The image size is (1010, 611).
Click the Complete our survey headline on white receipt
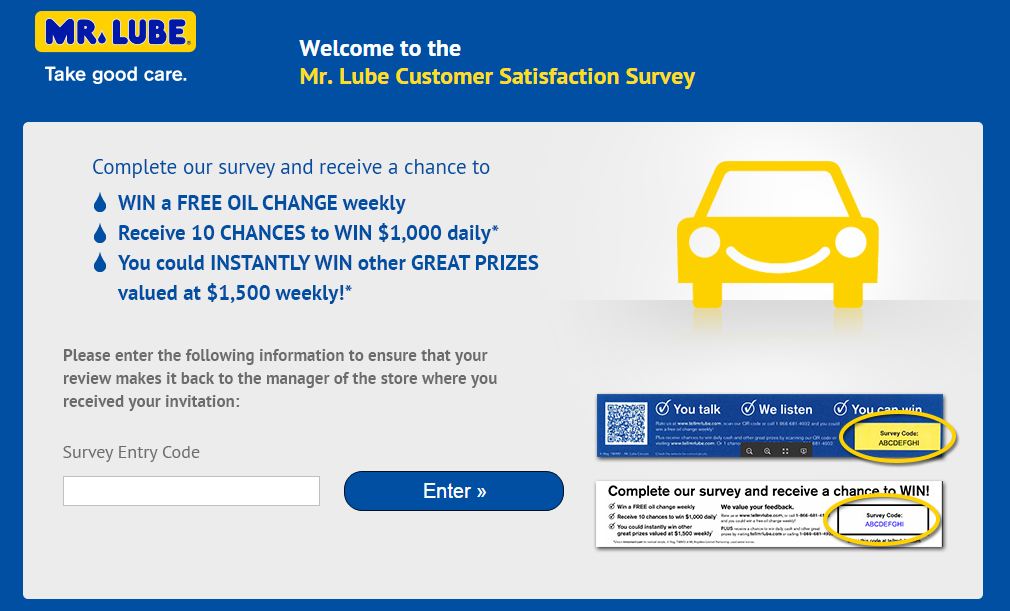[768, 491]
